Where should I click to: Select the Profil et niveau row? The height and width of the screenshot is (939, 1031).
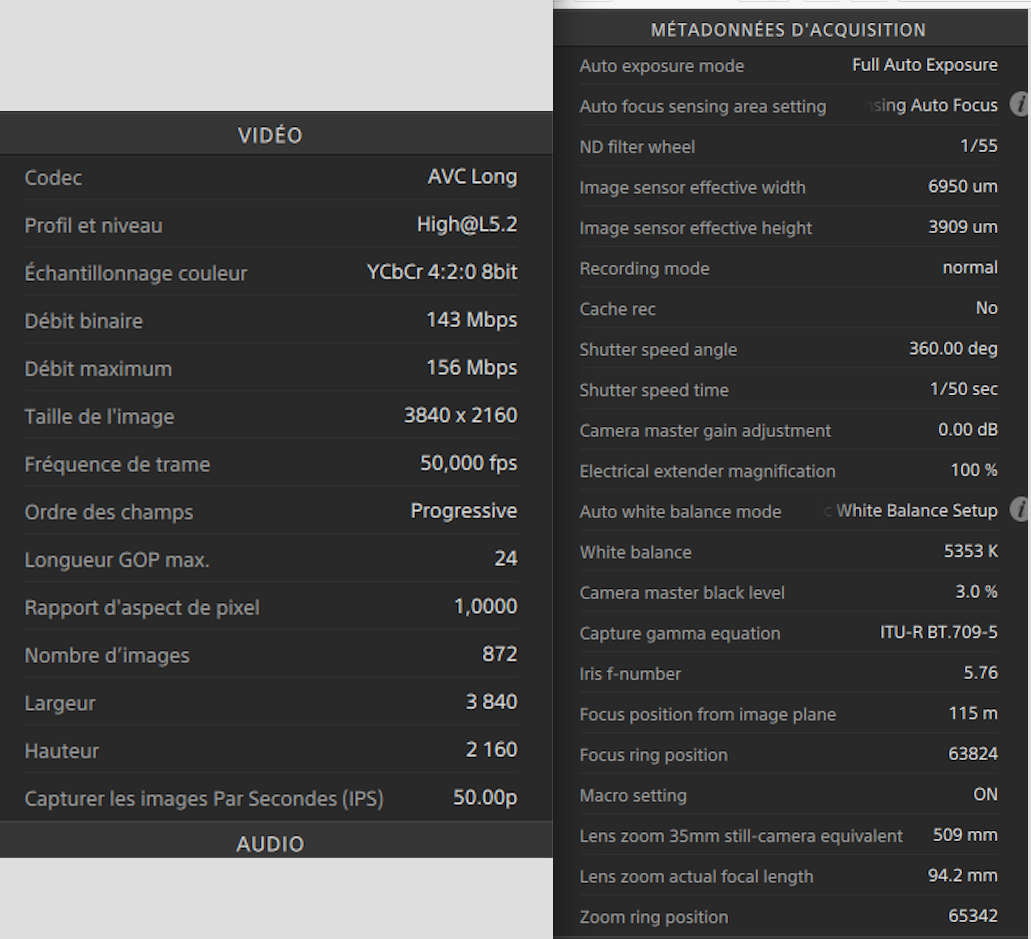[270, 225]
